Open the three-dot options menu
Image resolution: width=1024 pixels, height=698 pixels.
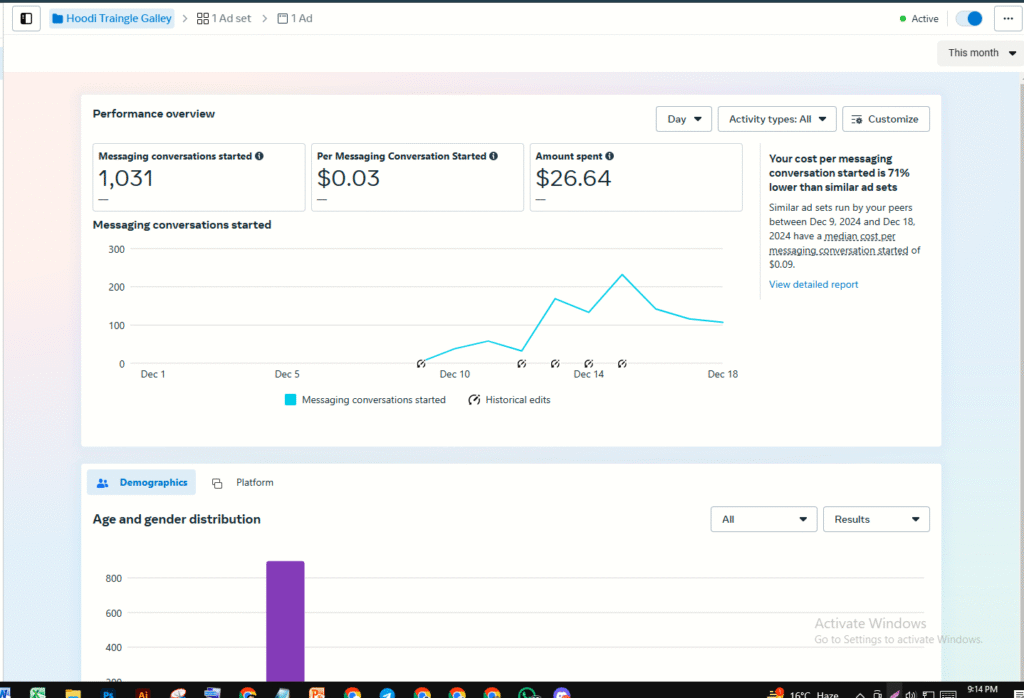1007,17
